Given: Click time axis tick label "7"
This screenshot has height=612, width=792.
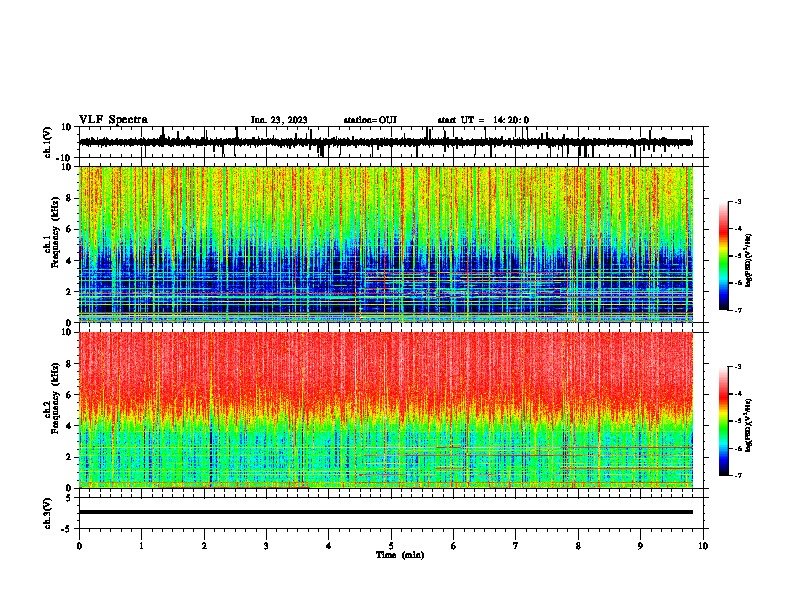Looking at the screenshot, I should 516,546.
